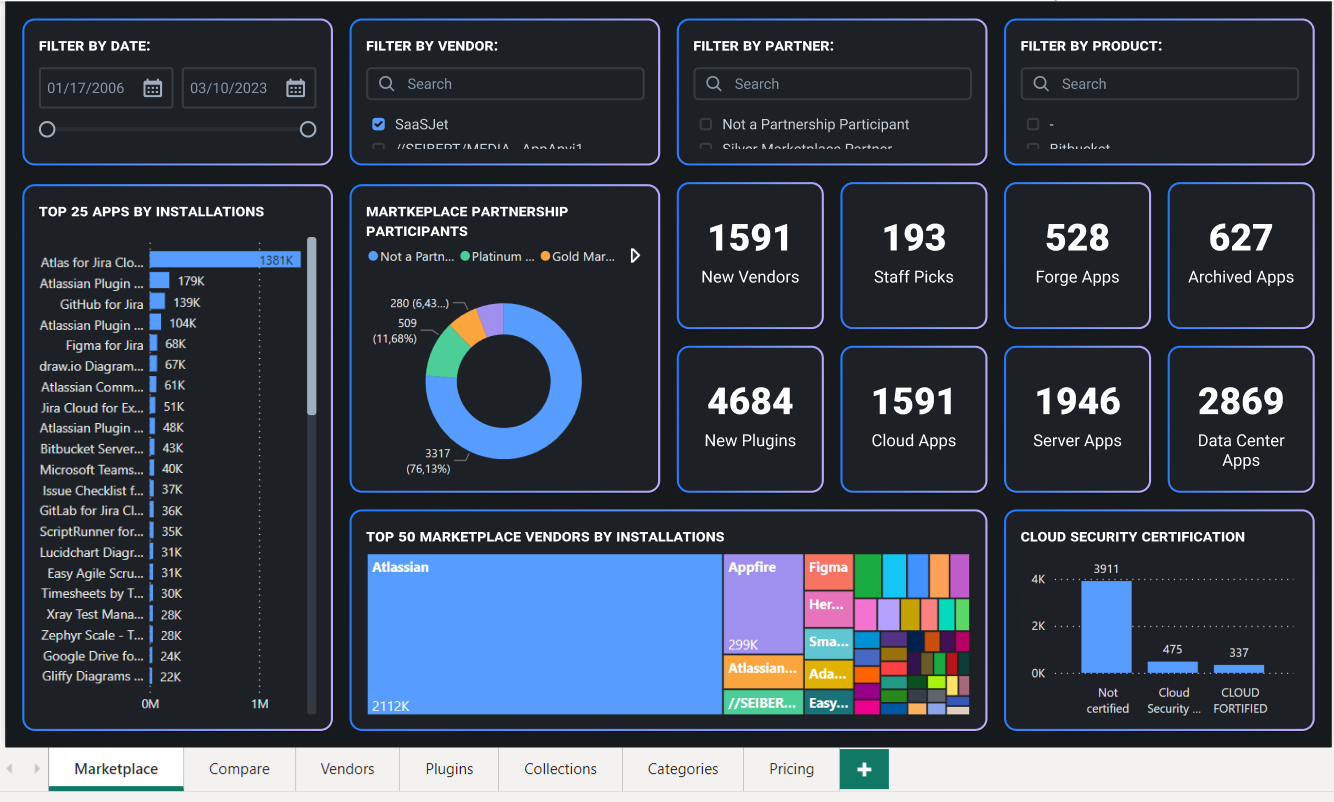
Task: Open the Pricing tab
Action: click(x=791, y=769)
